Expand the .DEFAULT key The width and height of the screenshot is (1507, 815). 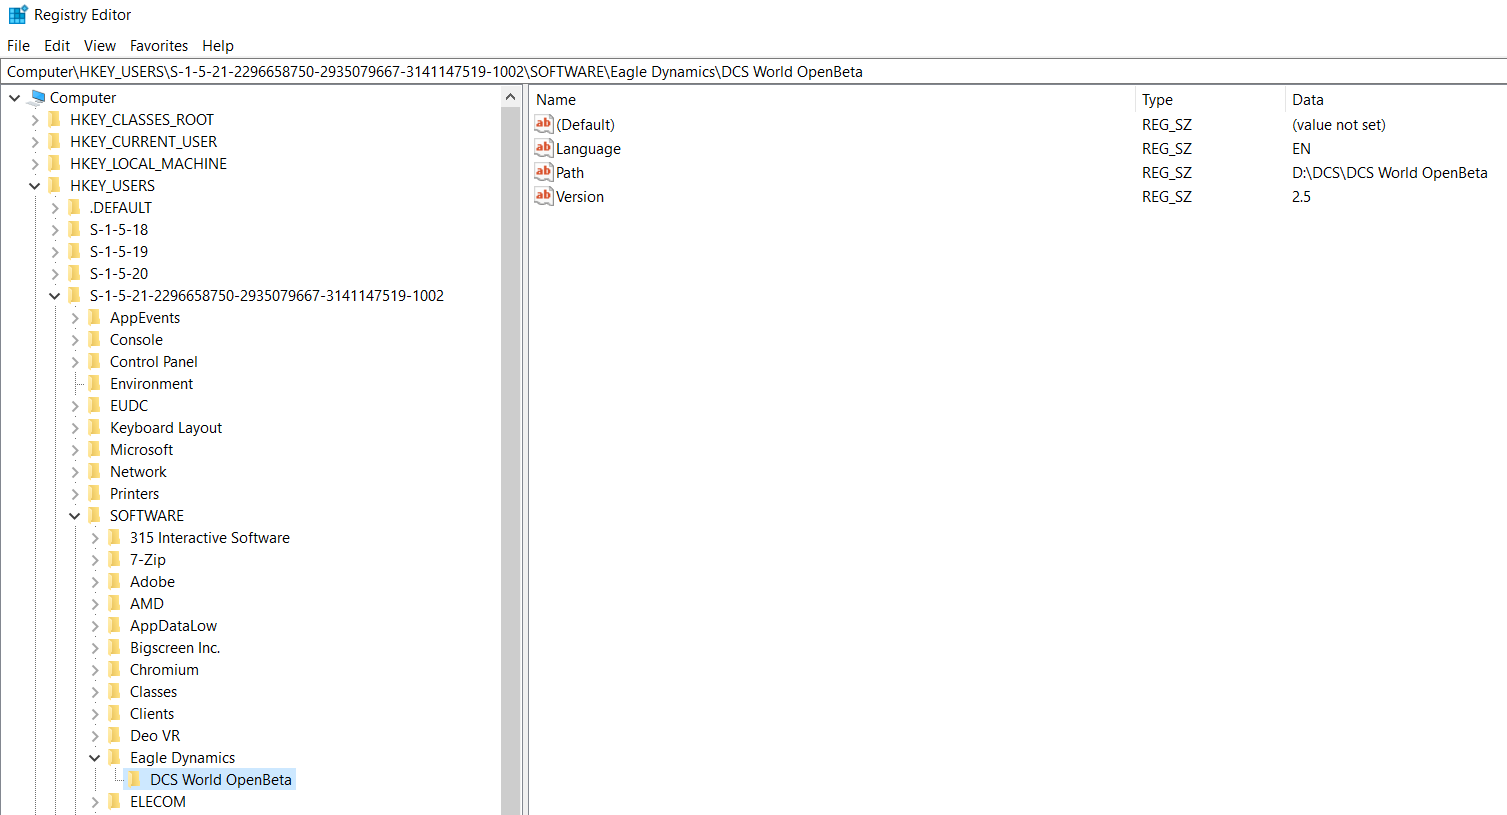[x=55, y=208]
